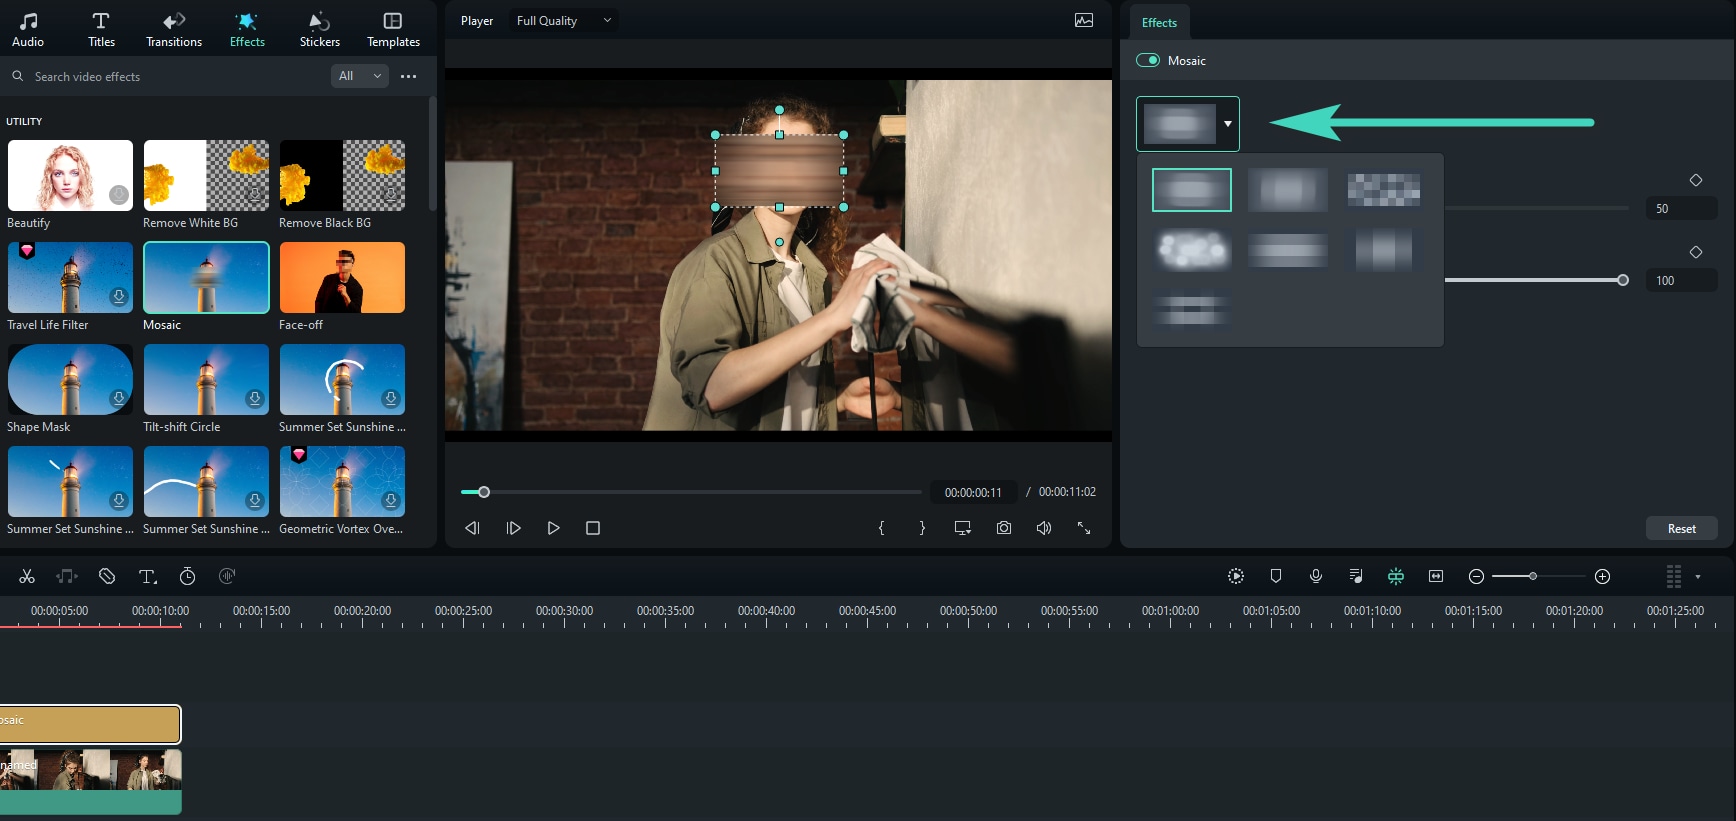Click the timeline zoom slider handle

pos(1532,576)
